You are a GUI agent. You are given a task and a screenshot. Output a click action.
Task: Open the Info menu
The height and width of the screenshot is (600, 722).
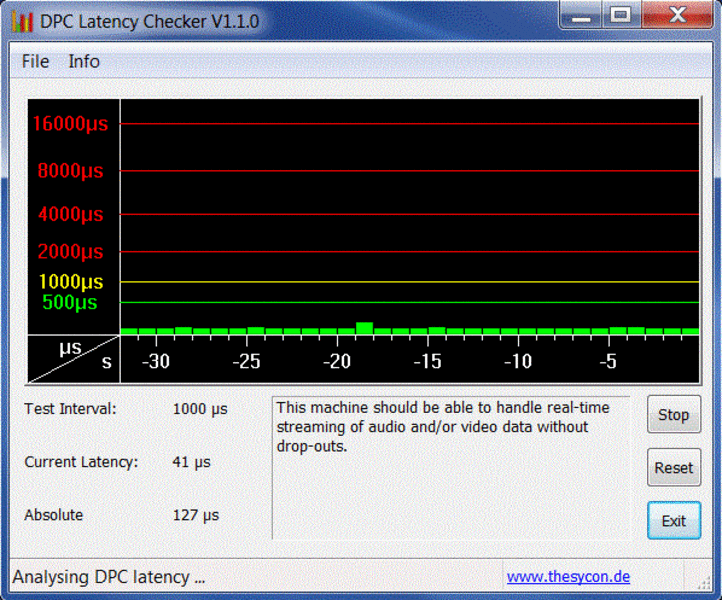click(x=84, y=61)
